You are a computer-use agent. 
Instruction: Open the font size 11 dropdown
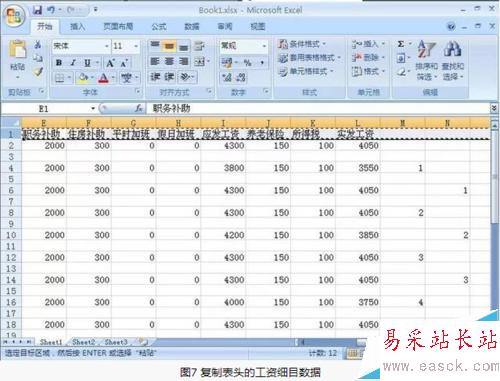click(x=136, y=46)
